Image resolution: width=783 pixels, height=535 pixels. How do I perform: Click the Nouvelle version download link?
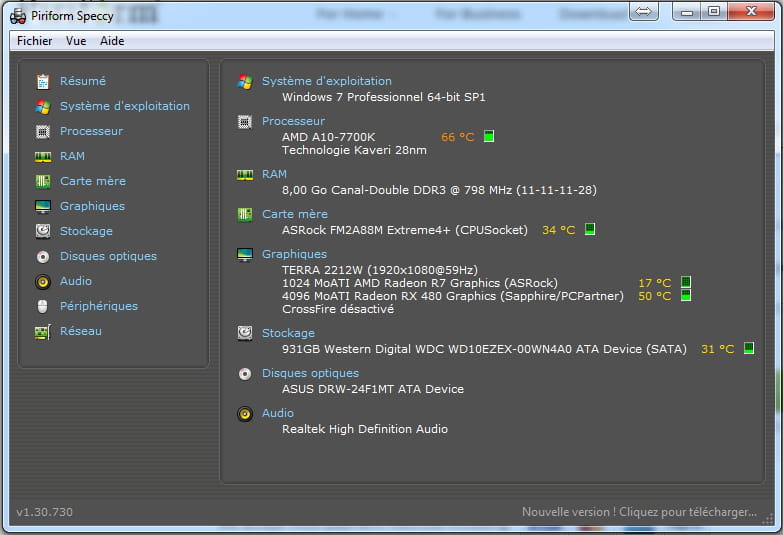(639, 512)
